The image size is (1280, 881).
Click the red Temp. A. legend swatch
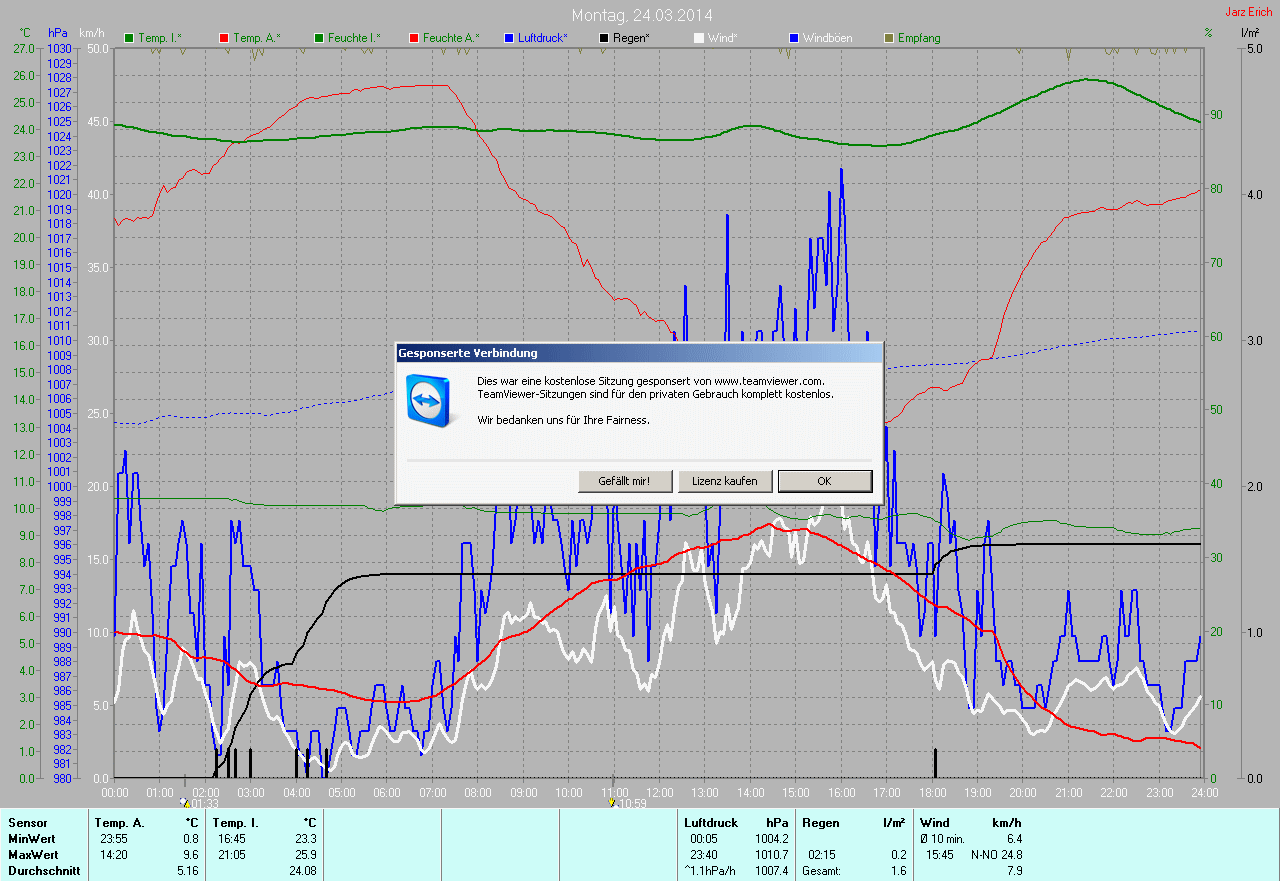coord(224,38)
